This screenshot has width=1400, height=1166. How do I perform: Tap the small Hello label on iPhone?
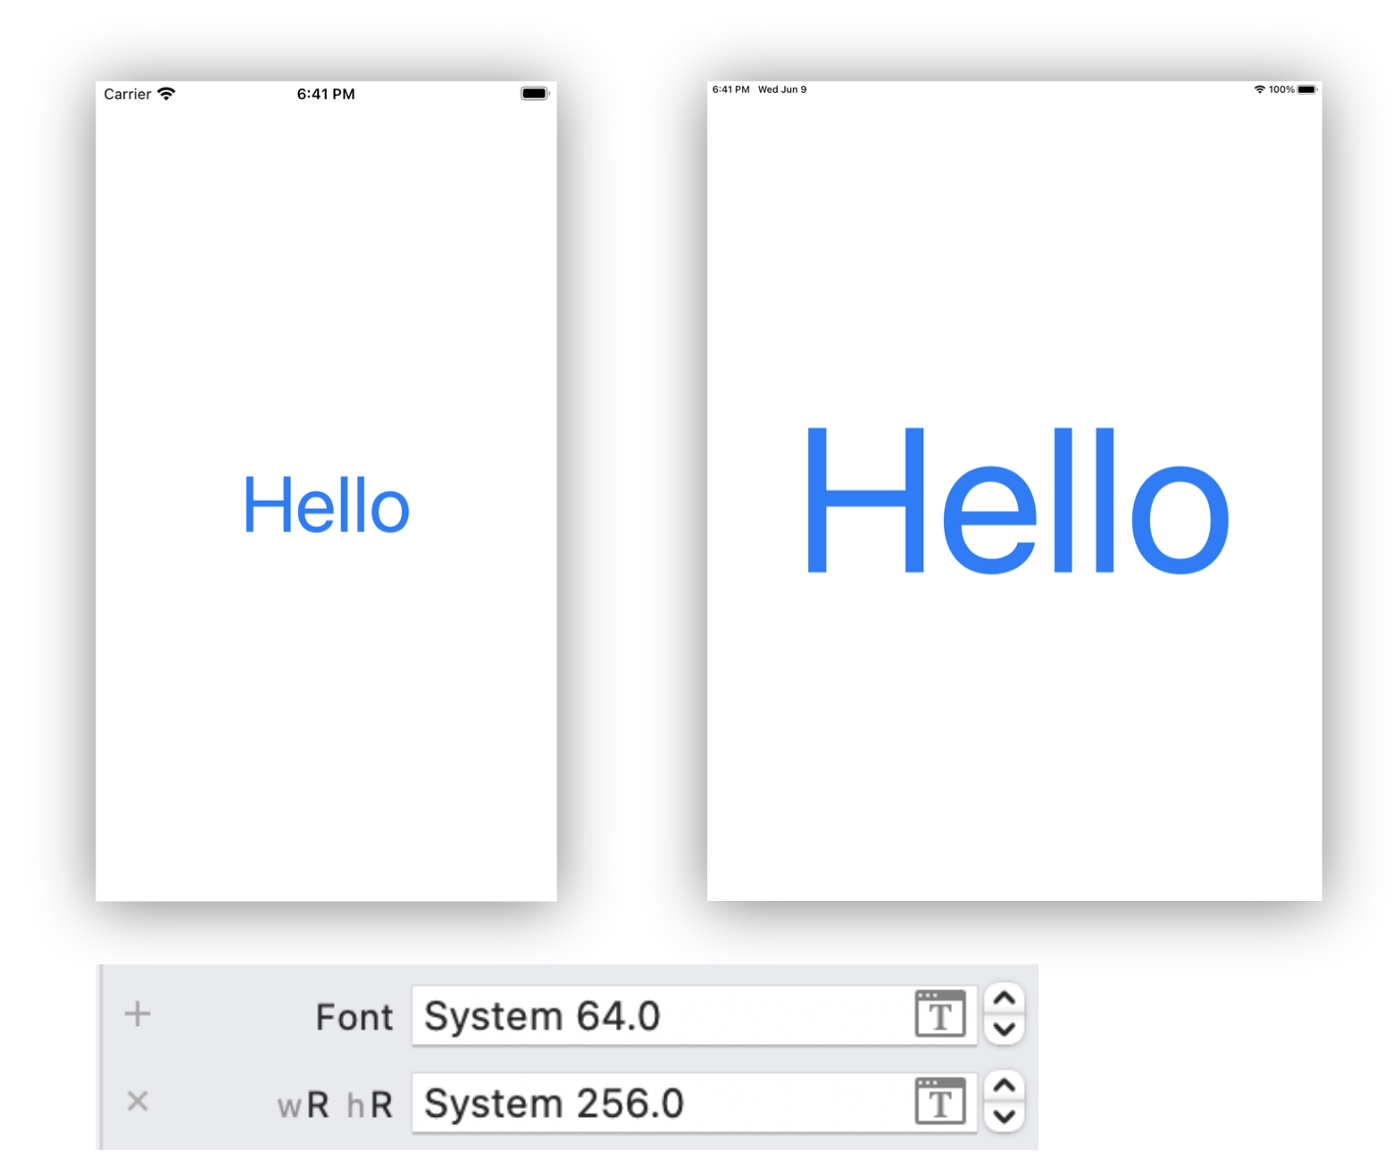(x=326, y=505)
